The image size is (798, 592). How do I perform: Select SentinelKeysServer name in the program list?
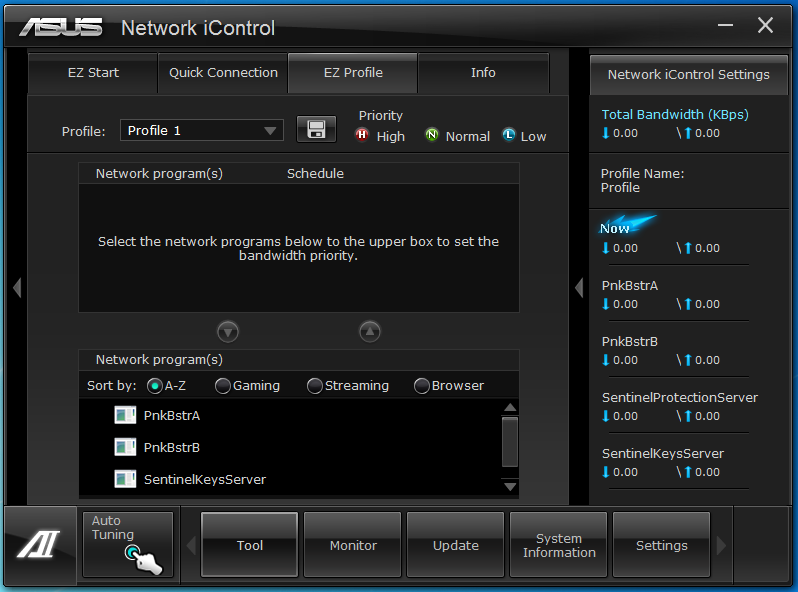[205, 479]
